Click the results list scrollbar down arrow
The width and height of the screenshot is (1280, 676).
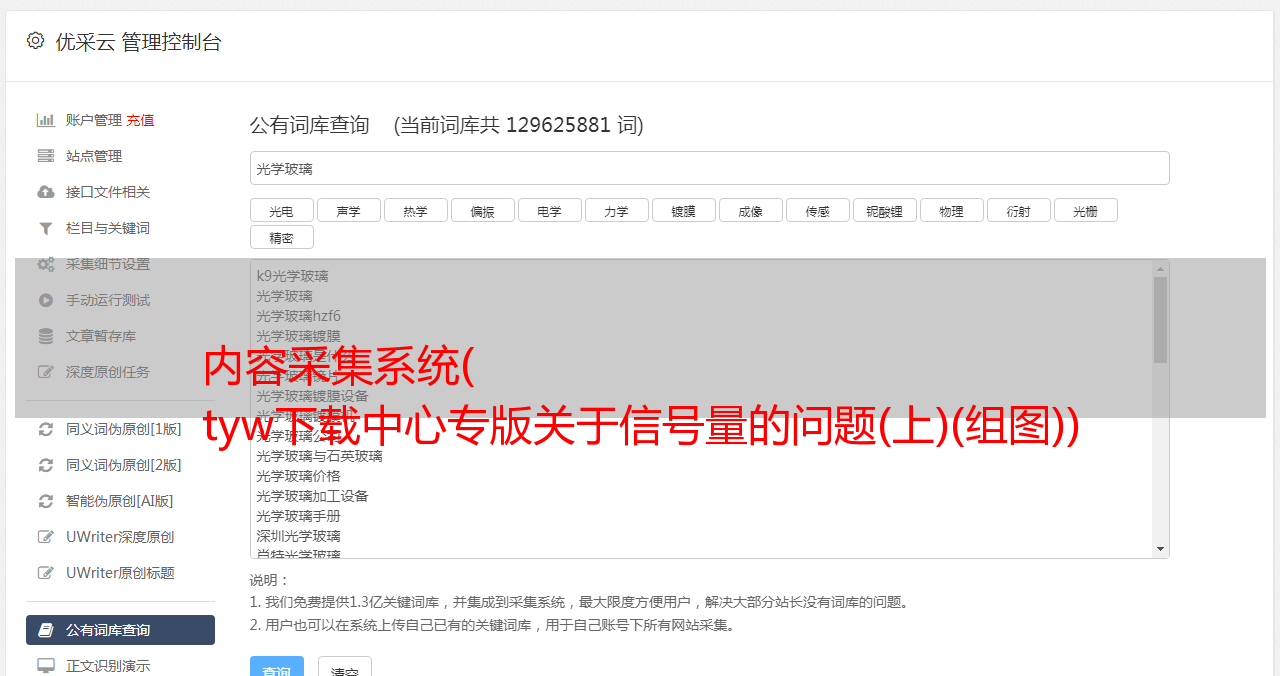pos(1160,549)
